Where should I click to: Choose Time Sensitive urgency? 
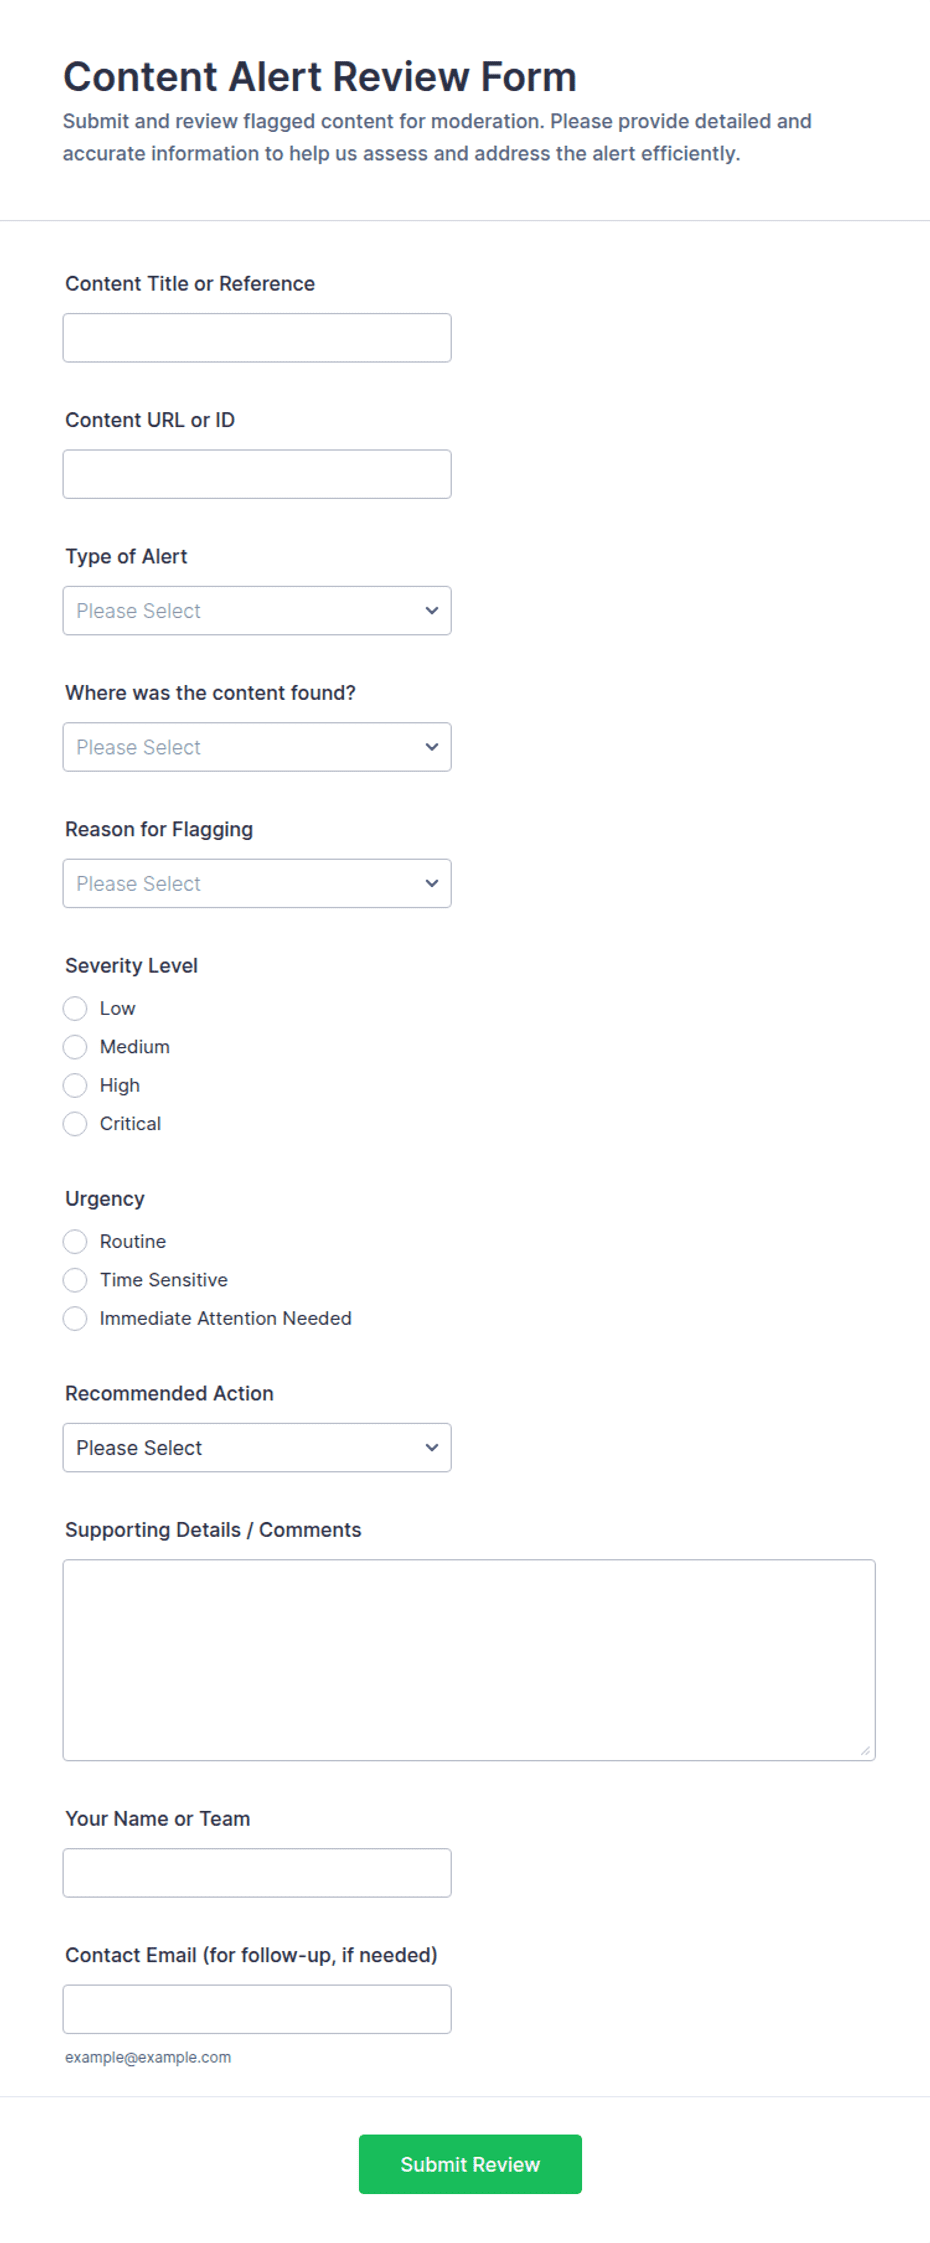click(75, 1280)
